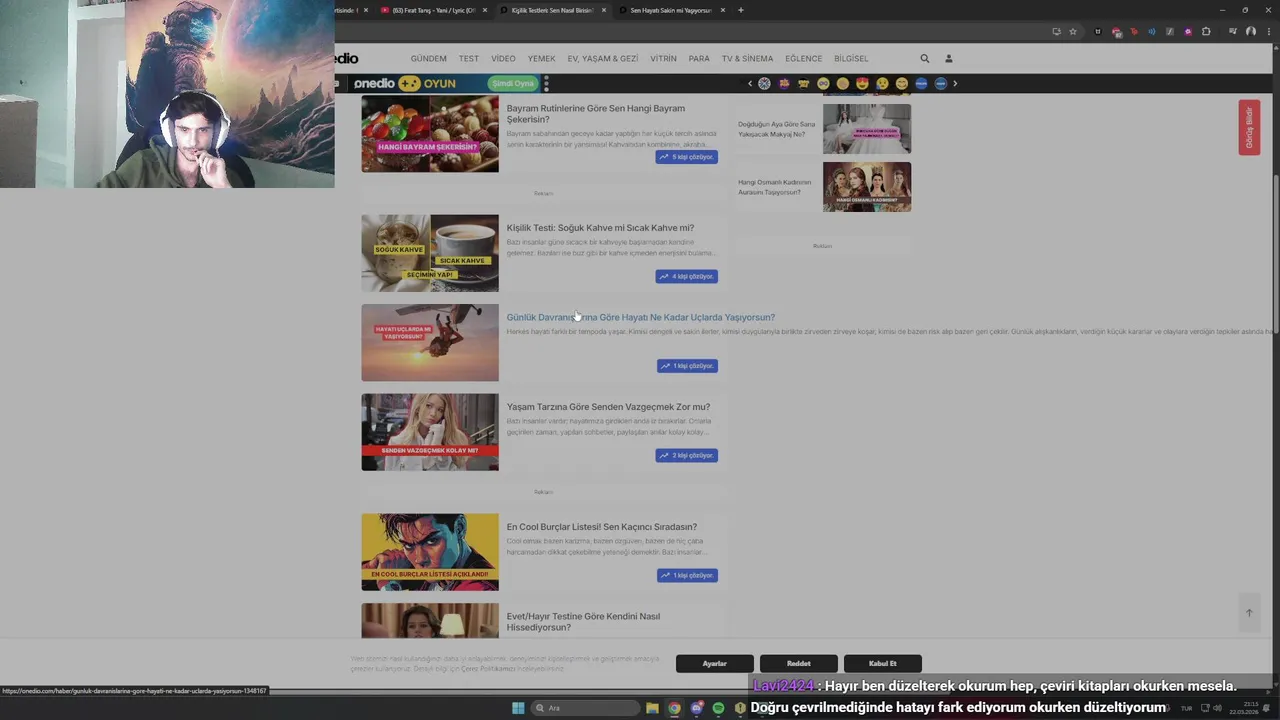
Task: Click the Şimdi Oyna button on Onedio Oyun banner
Action: click(513, 83)
